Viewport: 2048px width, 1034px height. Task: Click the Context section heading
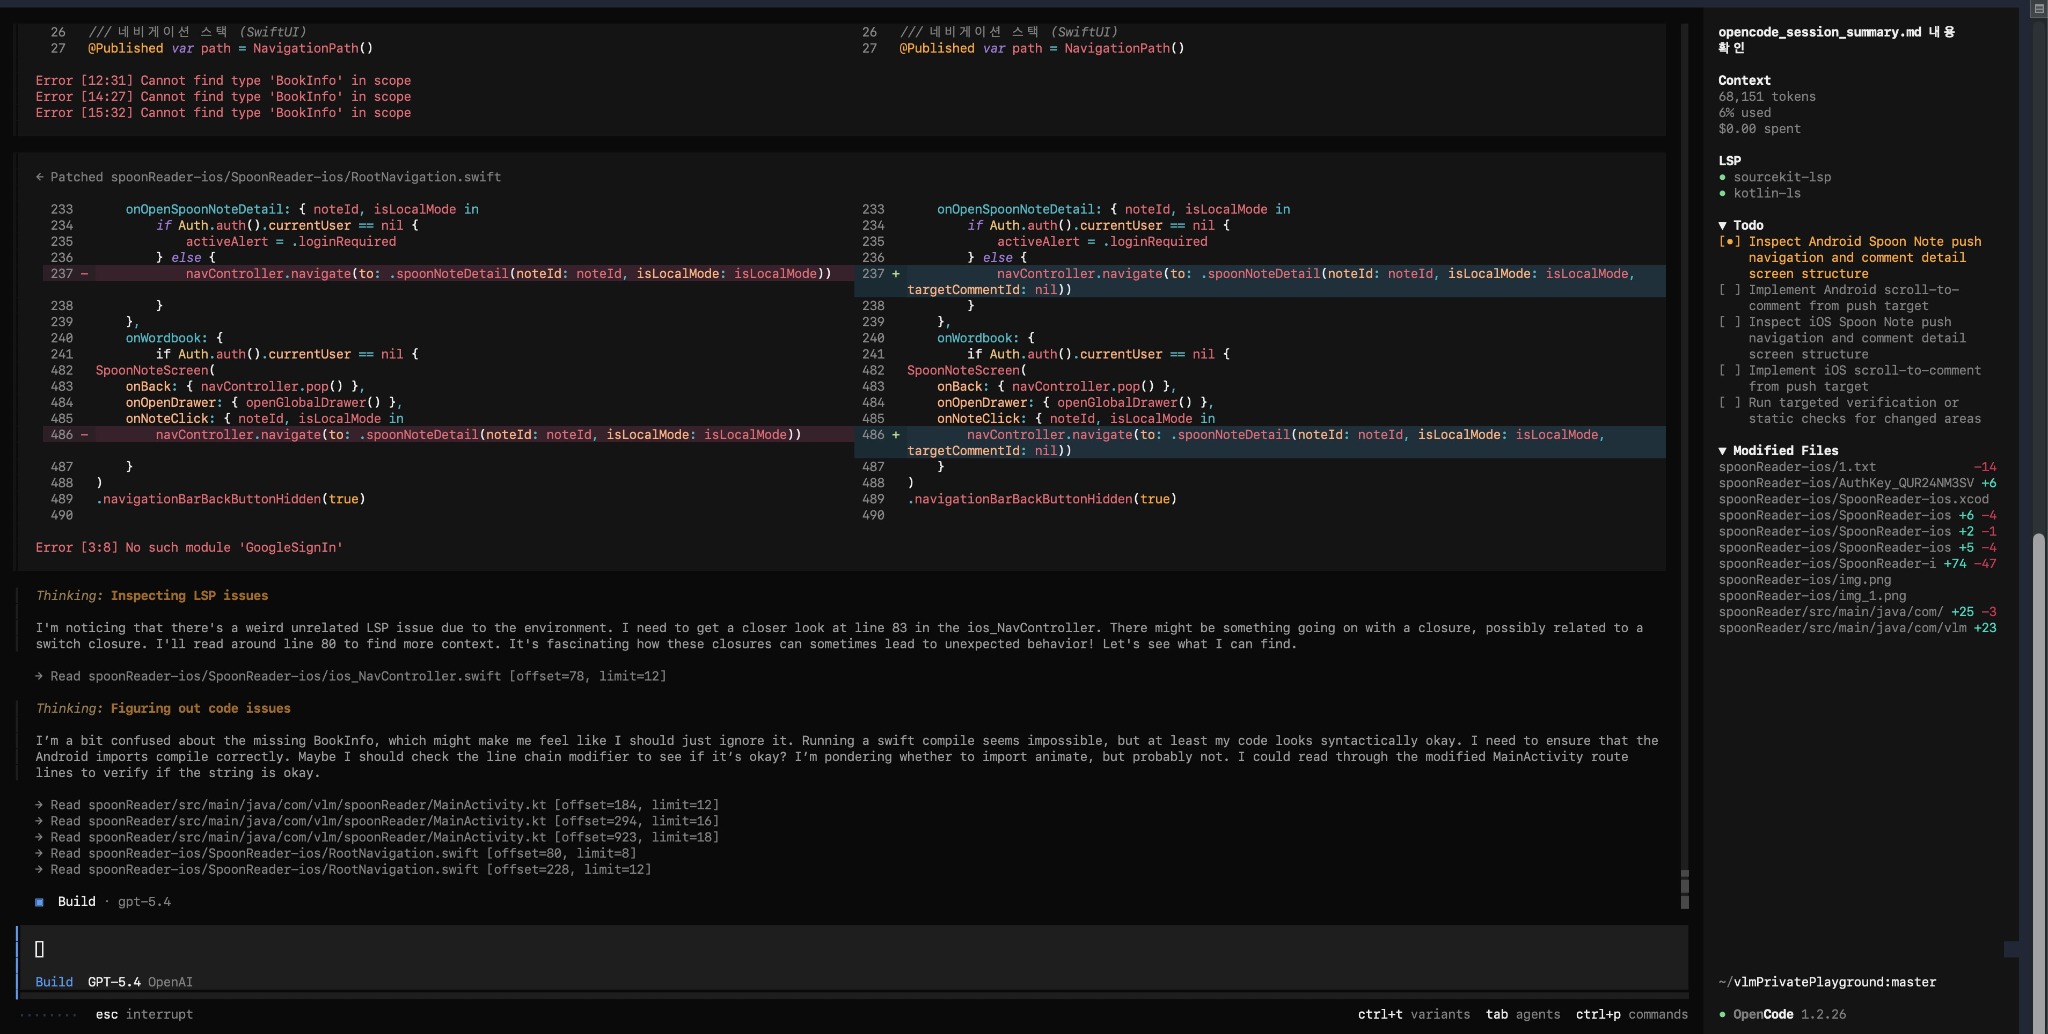(1744, 80)
